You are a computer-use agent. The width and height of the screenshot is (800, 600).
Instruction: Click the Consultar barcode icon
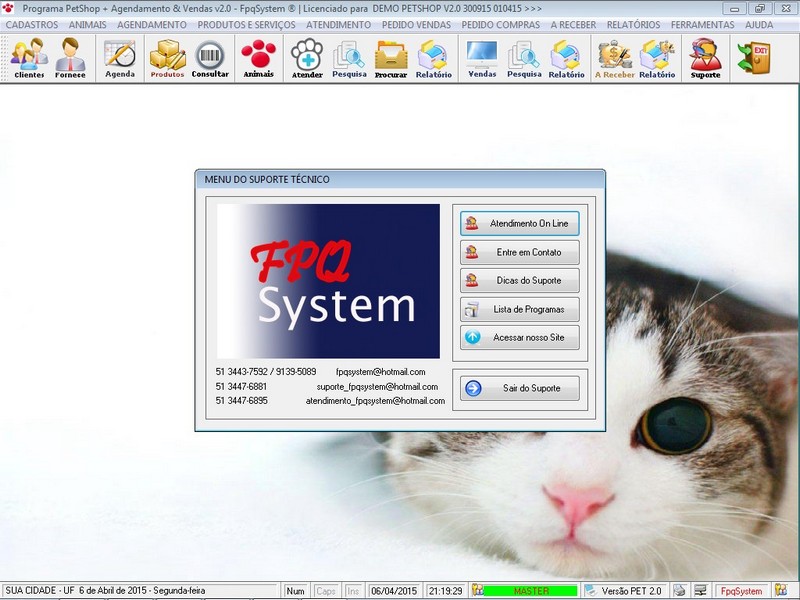[210, 58]
